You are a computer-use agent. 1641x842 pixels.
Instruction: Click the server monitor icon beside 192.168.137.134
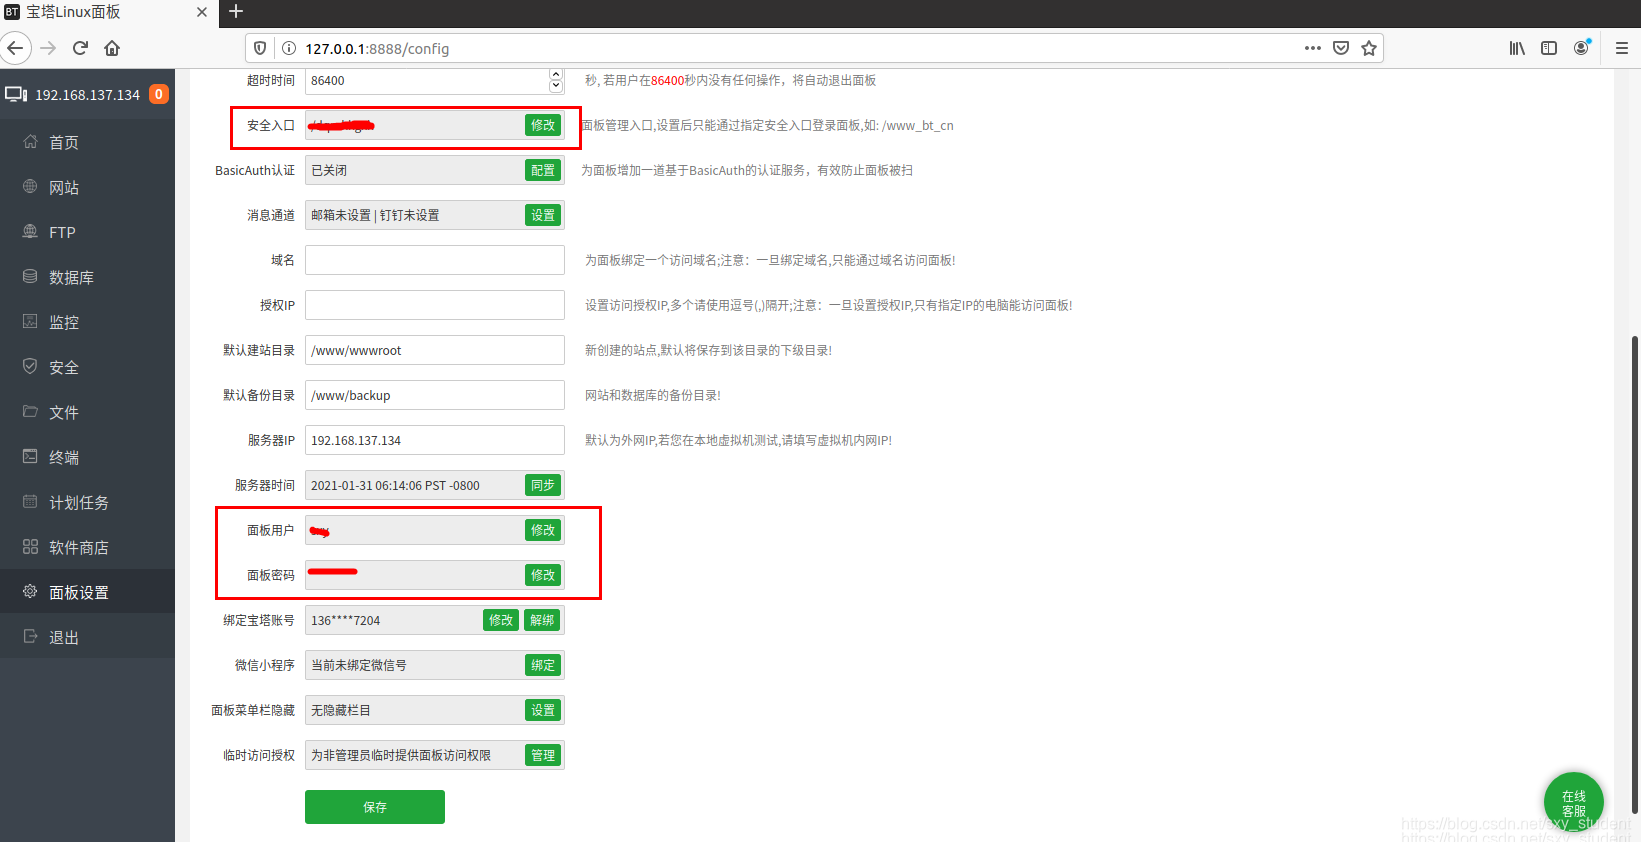(16, 94)
